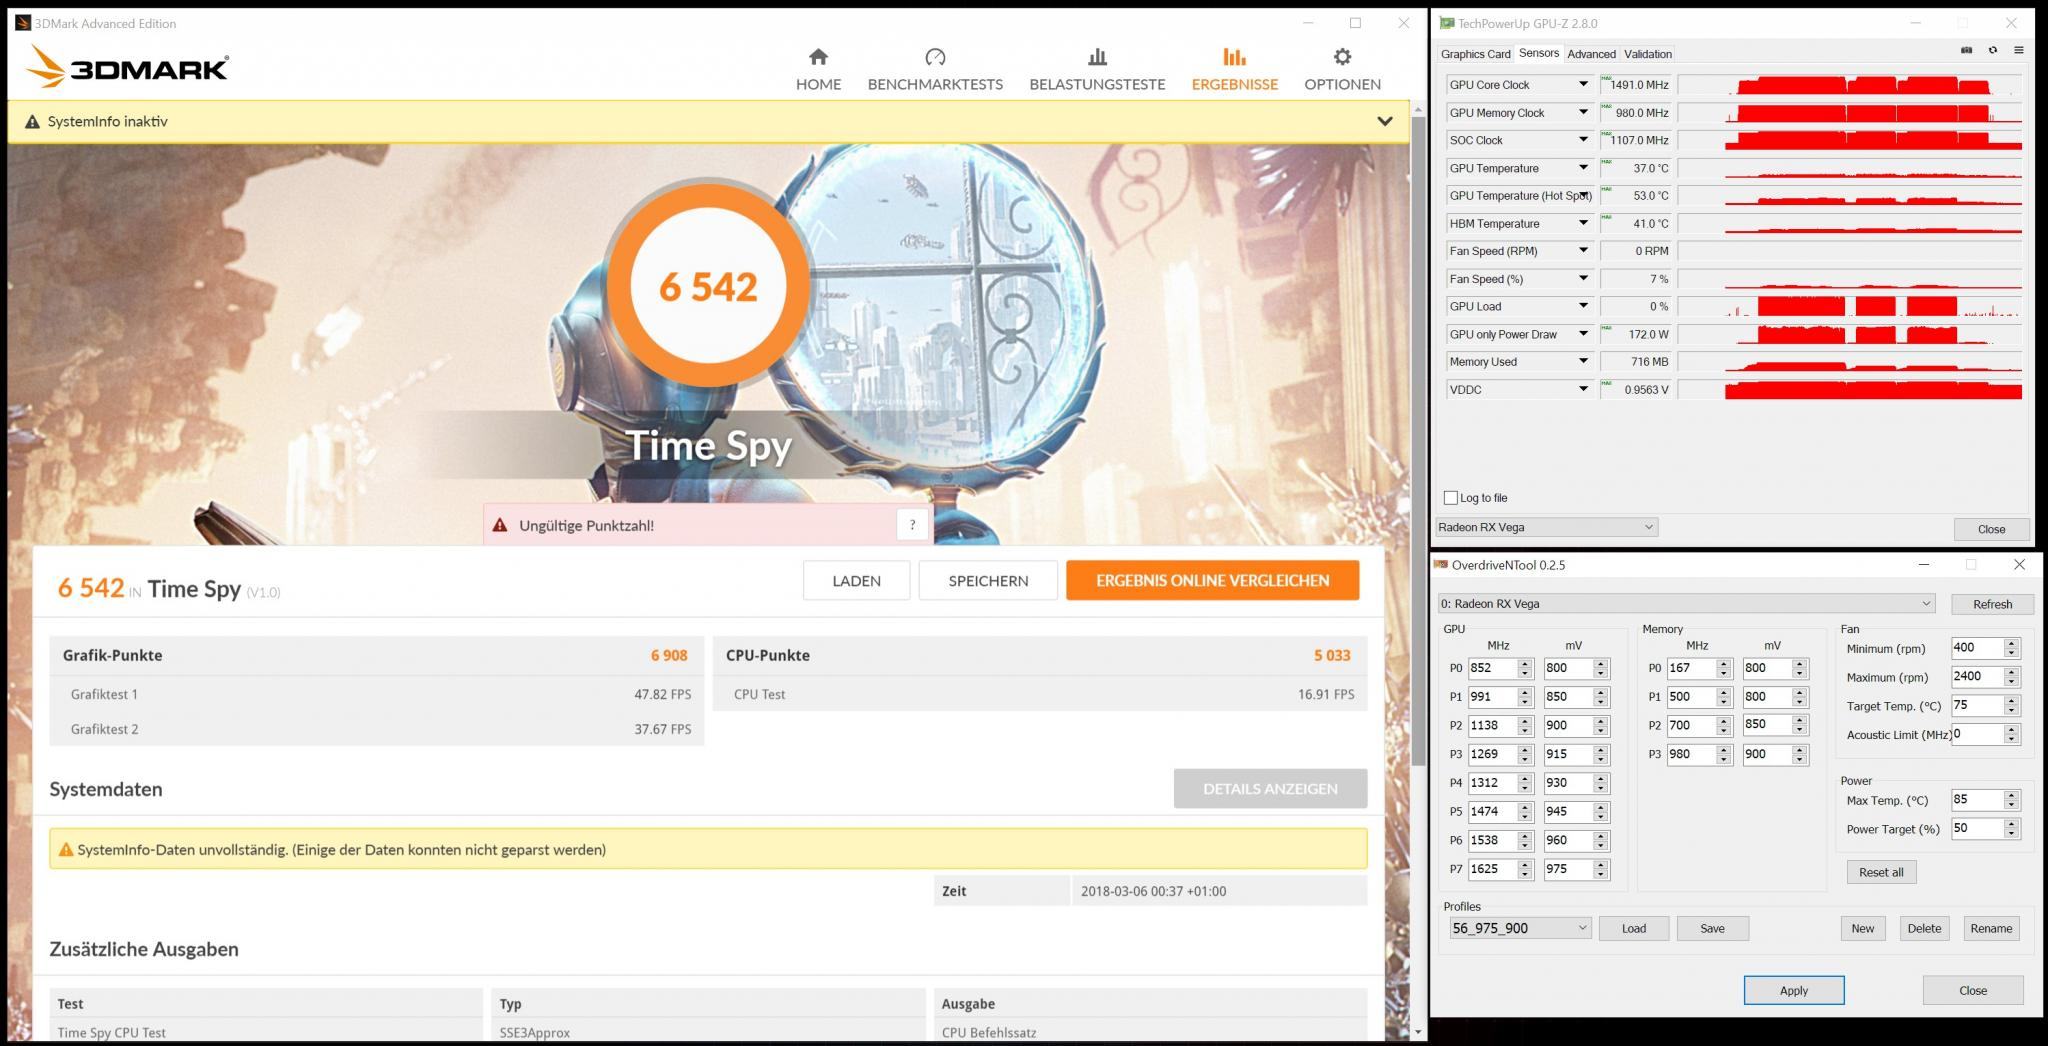Expand the SystemInfo inaktiv warning chevron
The height and width of the screenshot is (1046, 2048).
1385,121
